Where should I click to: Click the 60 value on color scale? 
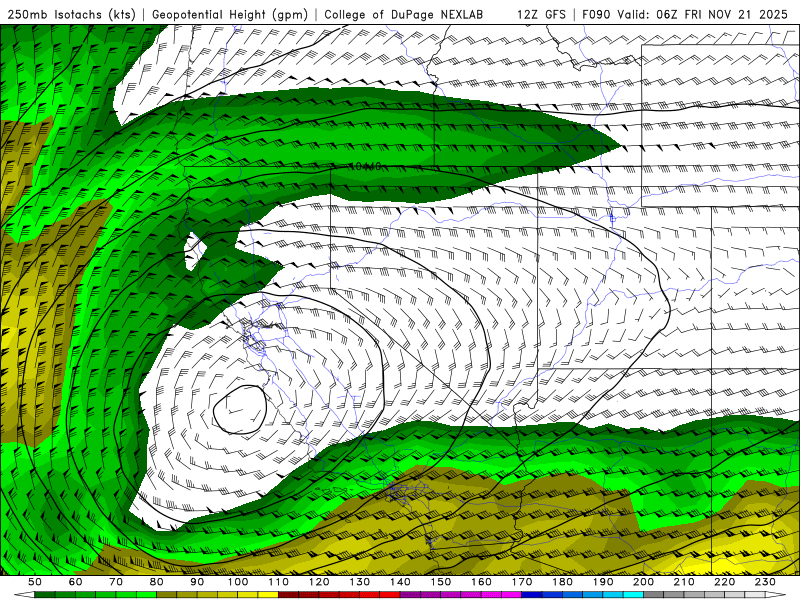coord(75,582)
